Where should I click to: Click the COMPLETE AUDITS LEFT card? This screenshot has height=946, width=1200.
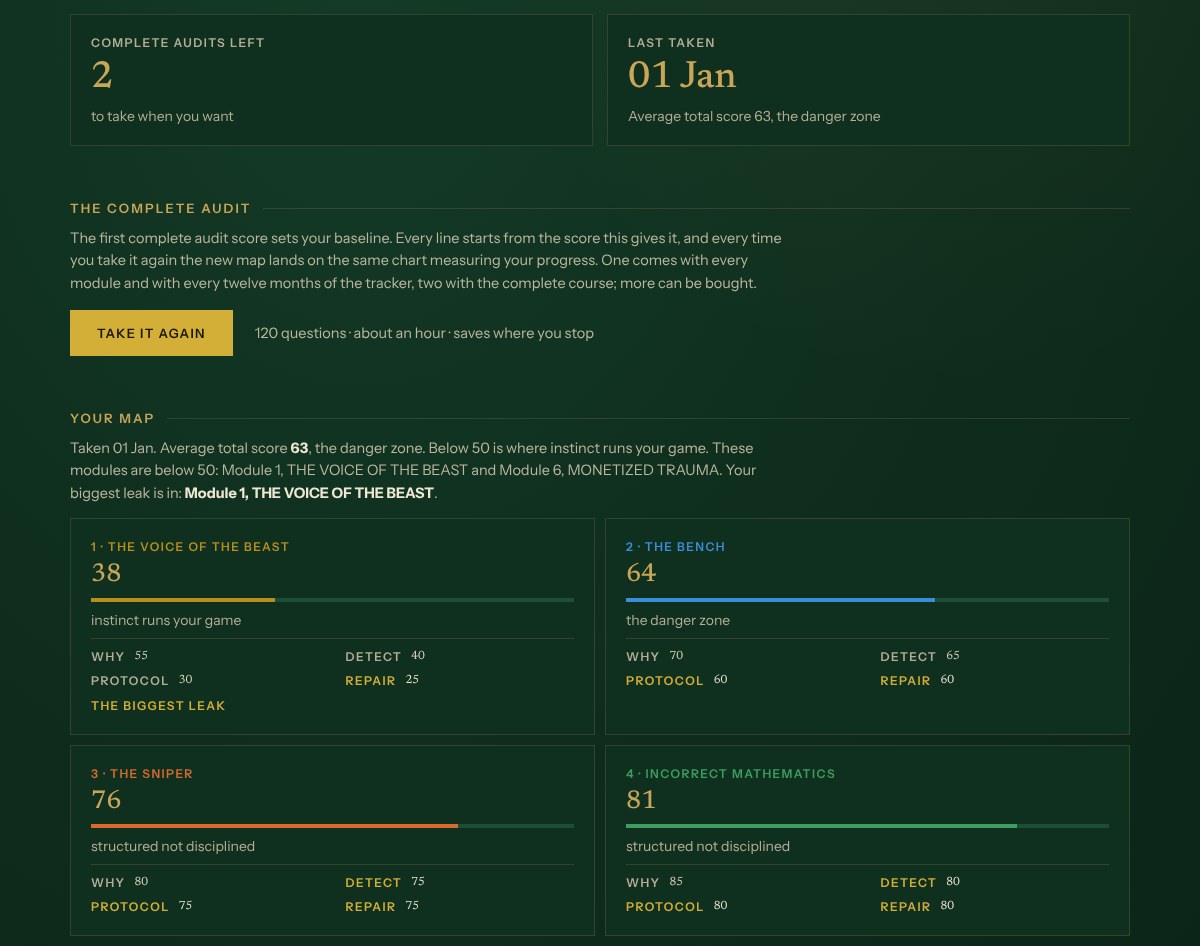(331, 80)
